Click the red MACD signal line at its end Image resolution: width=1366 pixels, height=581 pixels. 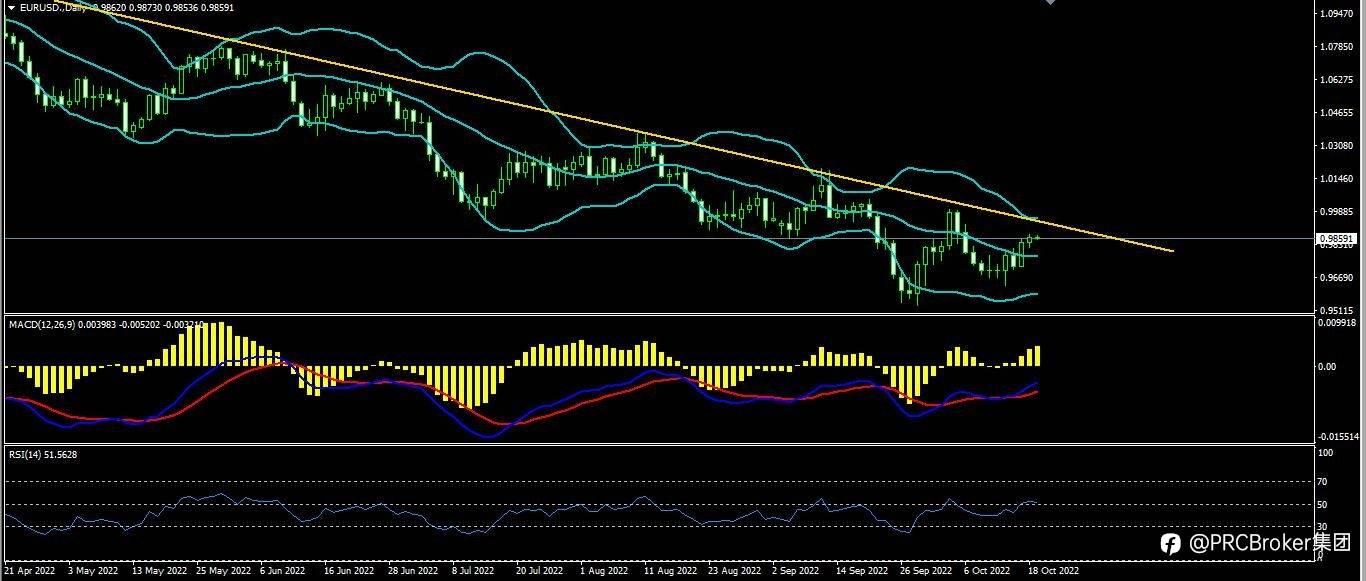point(1036,392)
